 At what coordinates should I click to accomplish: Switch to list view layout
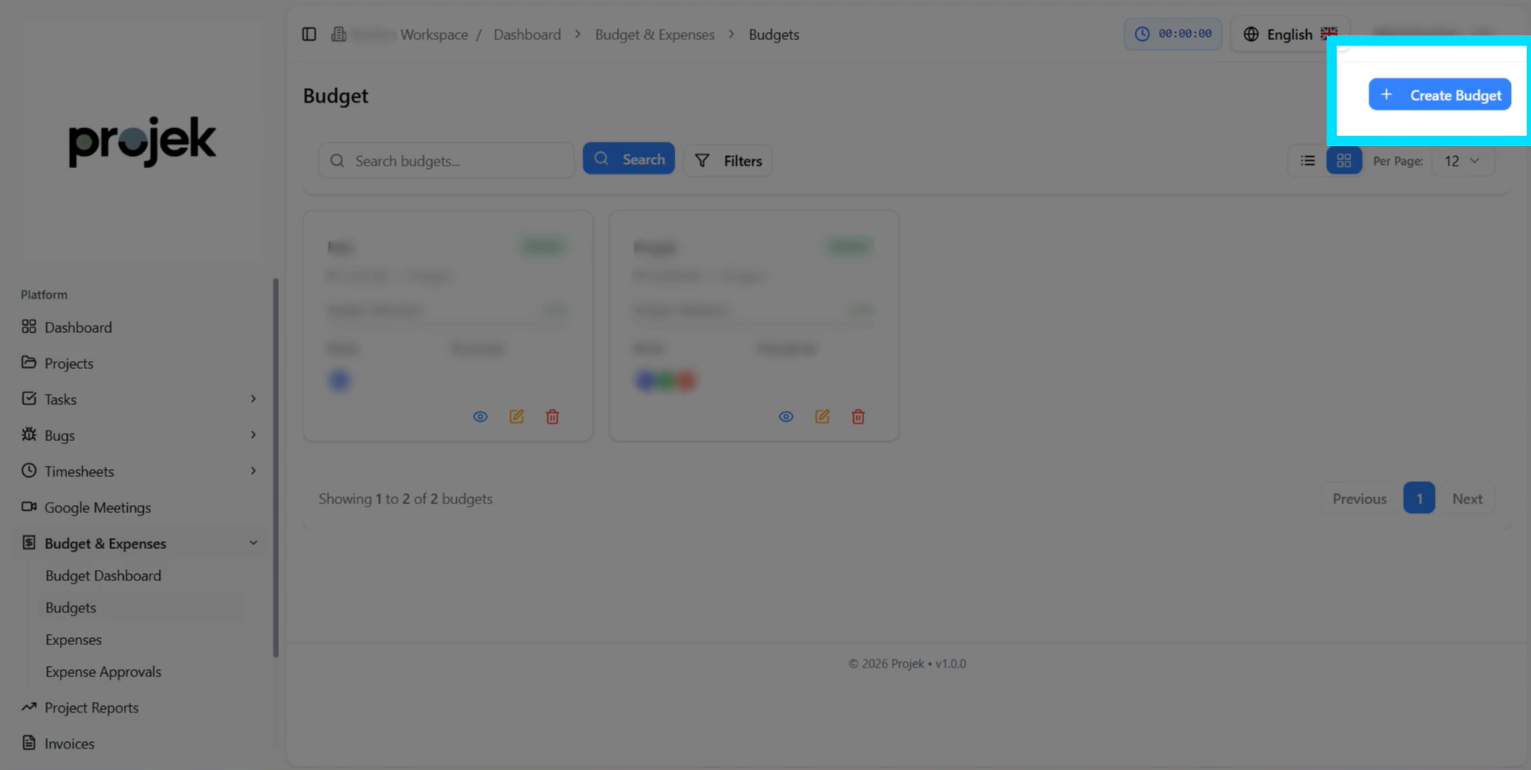tap(1307, 161)
